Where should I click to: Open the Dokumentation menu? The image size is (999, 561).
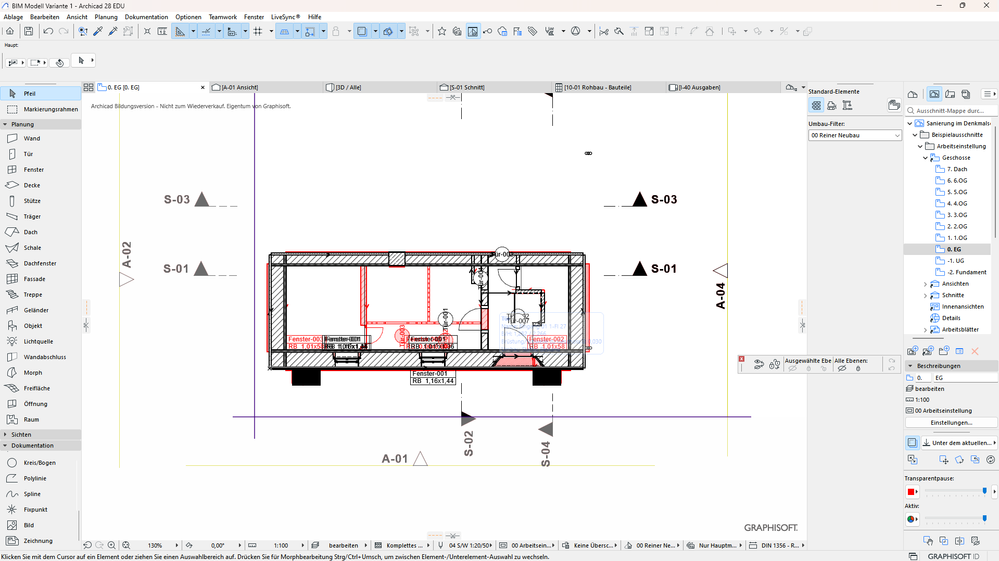[146, 17]
